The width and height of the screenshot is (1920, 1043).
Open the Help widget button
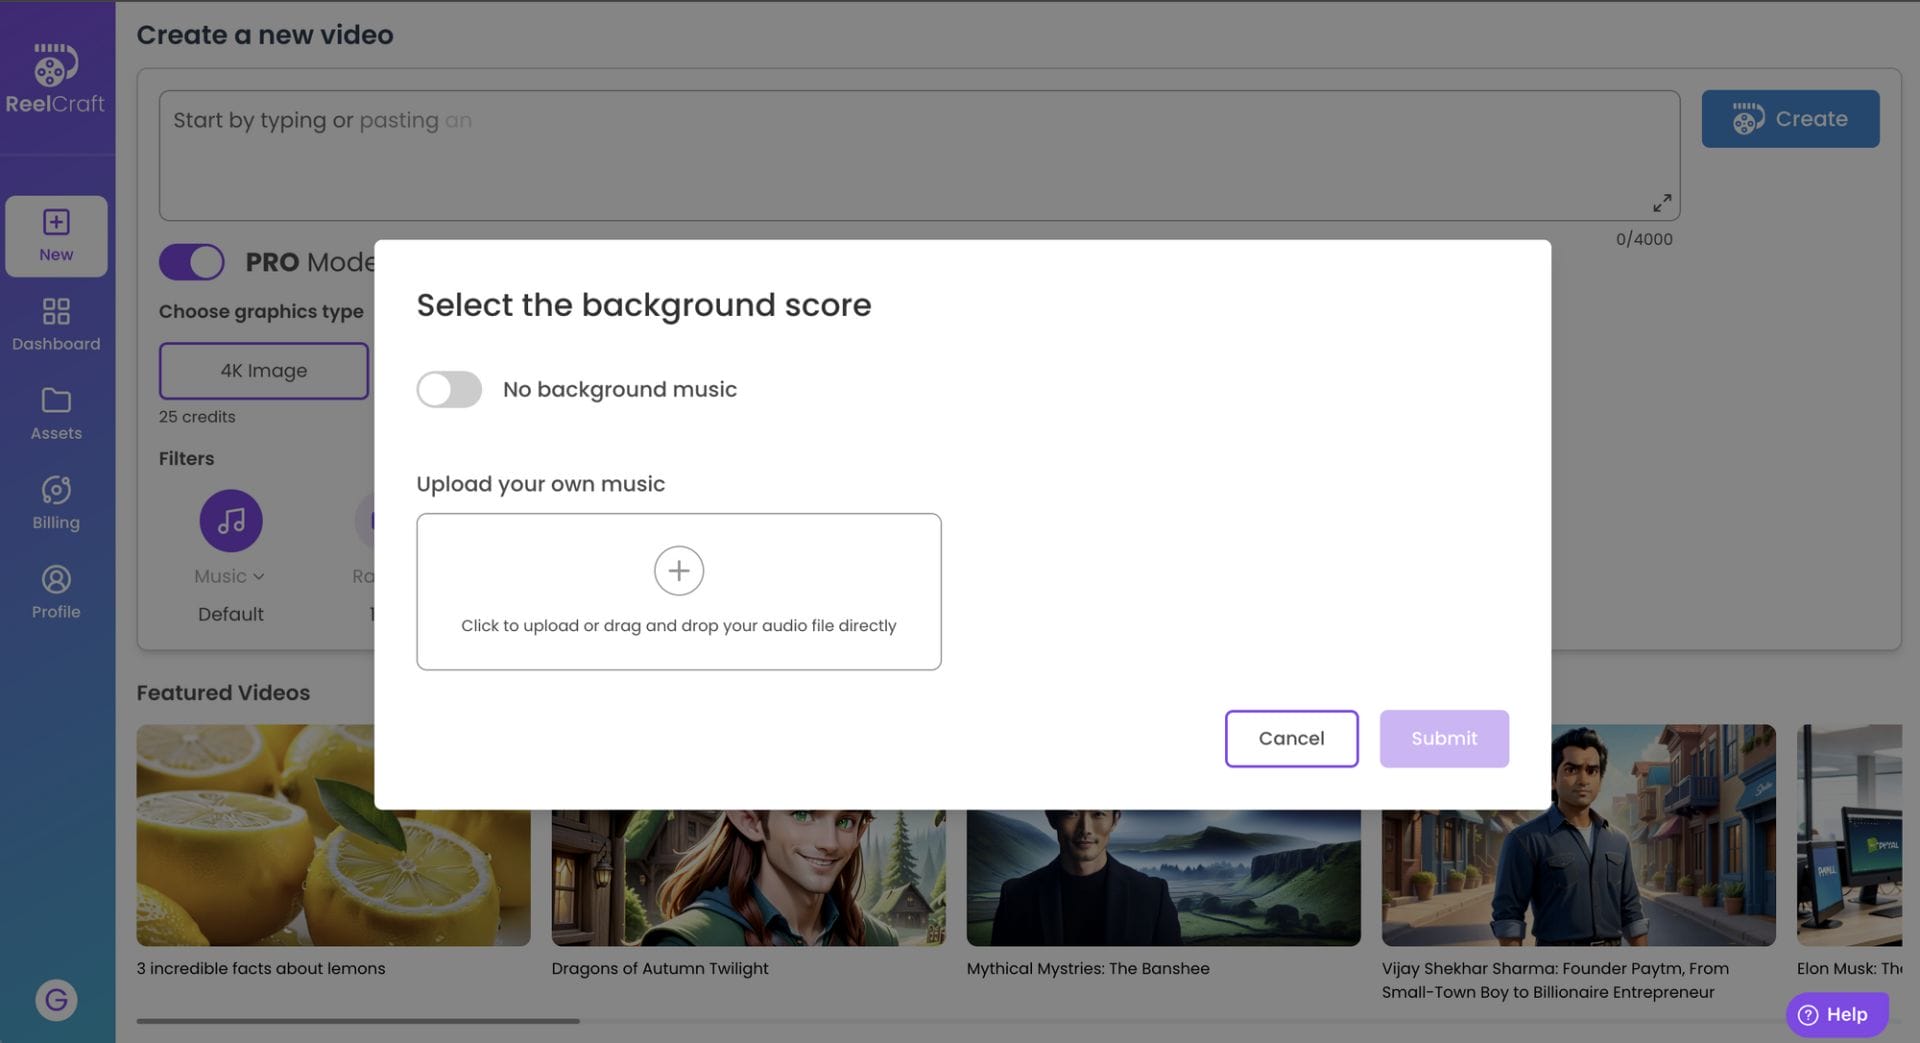(1835, 1014)
